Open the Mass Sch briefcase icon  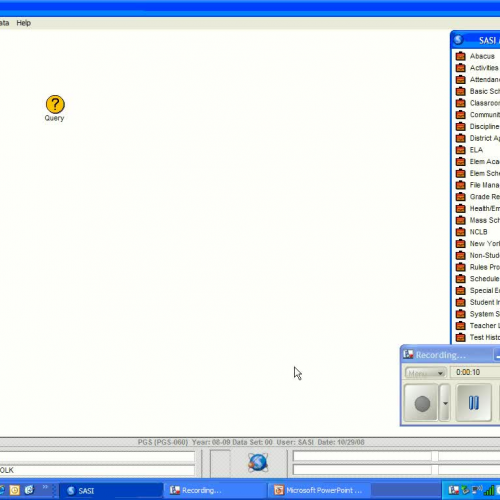[x=460, y=220]
